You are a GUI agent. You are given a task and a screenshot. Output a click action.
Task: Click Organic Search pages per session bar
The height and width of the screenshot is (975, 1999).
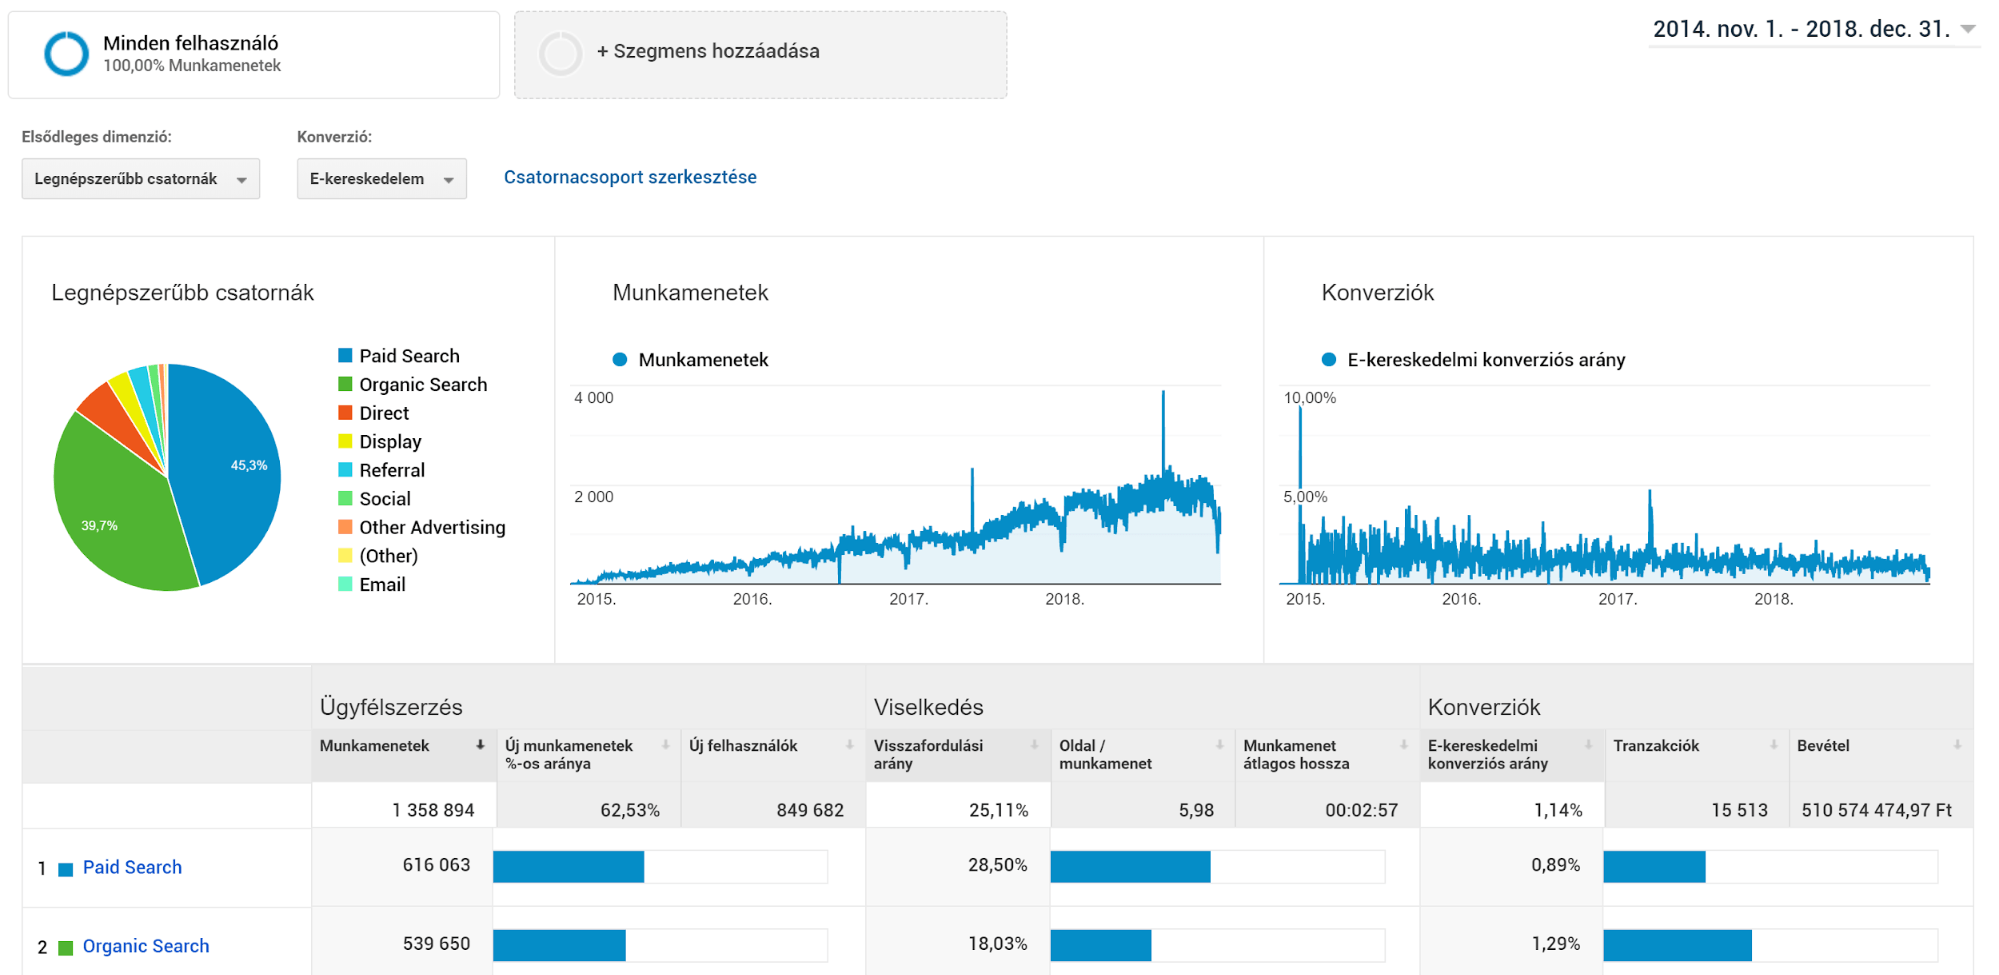(x=1100, y=945)
